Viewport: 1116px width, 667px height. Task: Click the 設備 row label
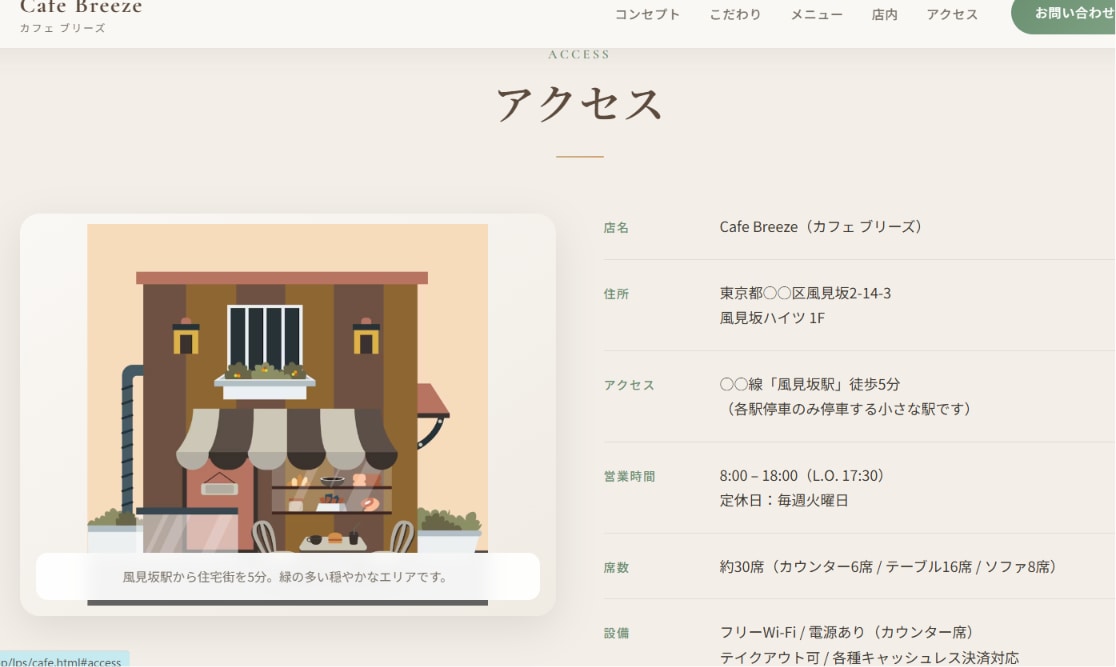(616, 633)
